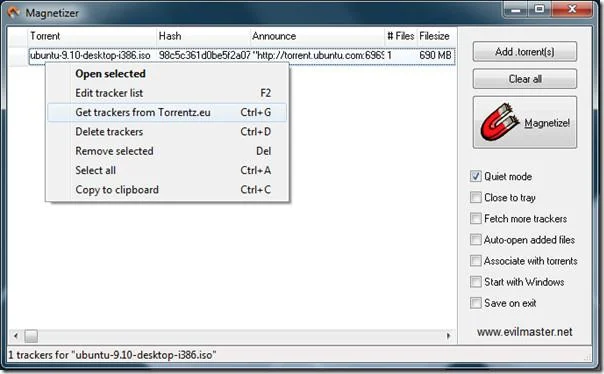Tick the Auto-open added files checkbox

(x=476, y=240)
